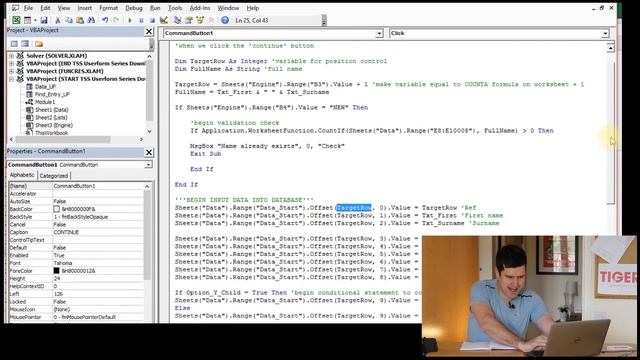Screen dimensions: 640x360
Task: Click the View Microsoft Excel toolbar icon
Action: point(16,20)
